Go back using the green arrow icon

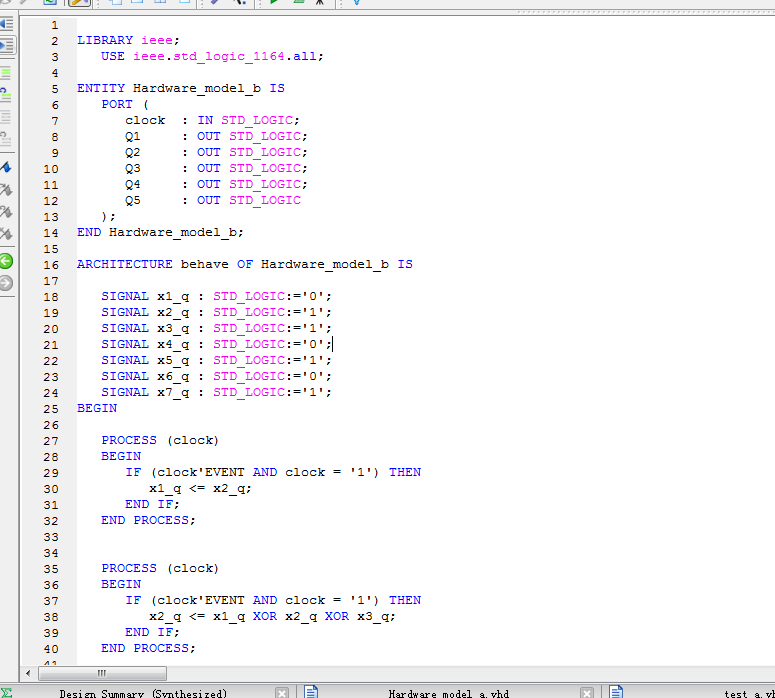click(6, 261)
